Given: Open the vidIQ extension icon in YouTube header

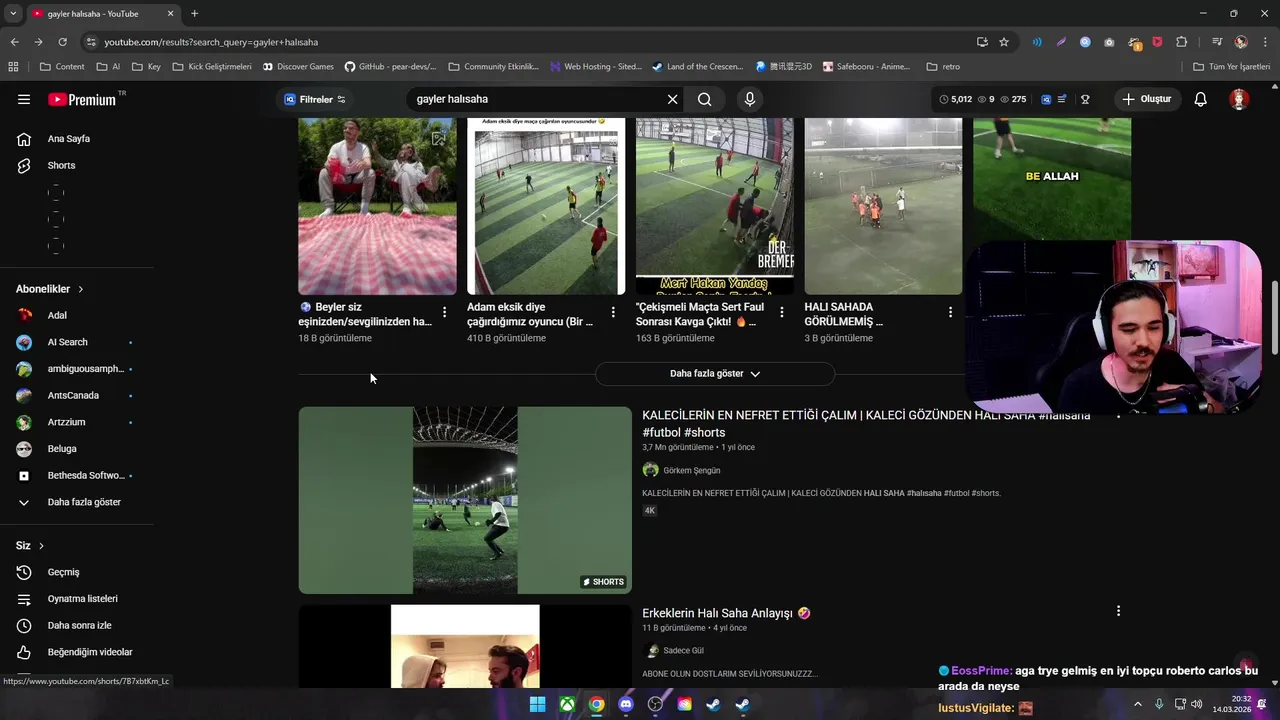Looking at the screenshot, I should (x=1046, y=99).
